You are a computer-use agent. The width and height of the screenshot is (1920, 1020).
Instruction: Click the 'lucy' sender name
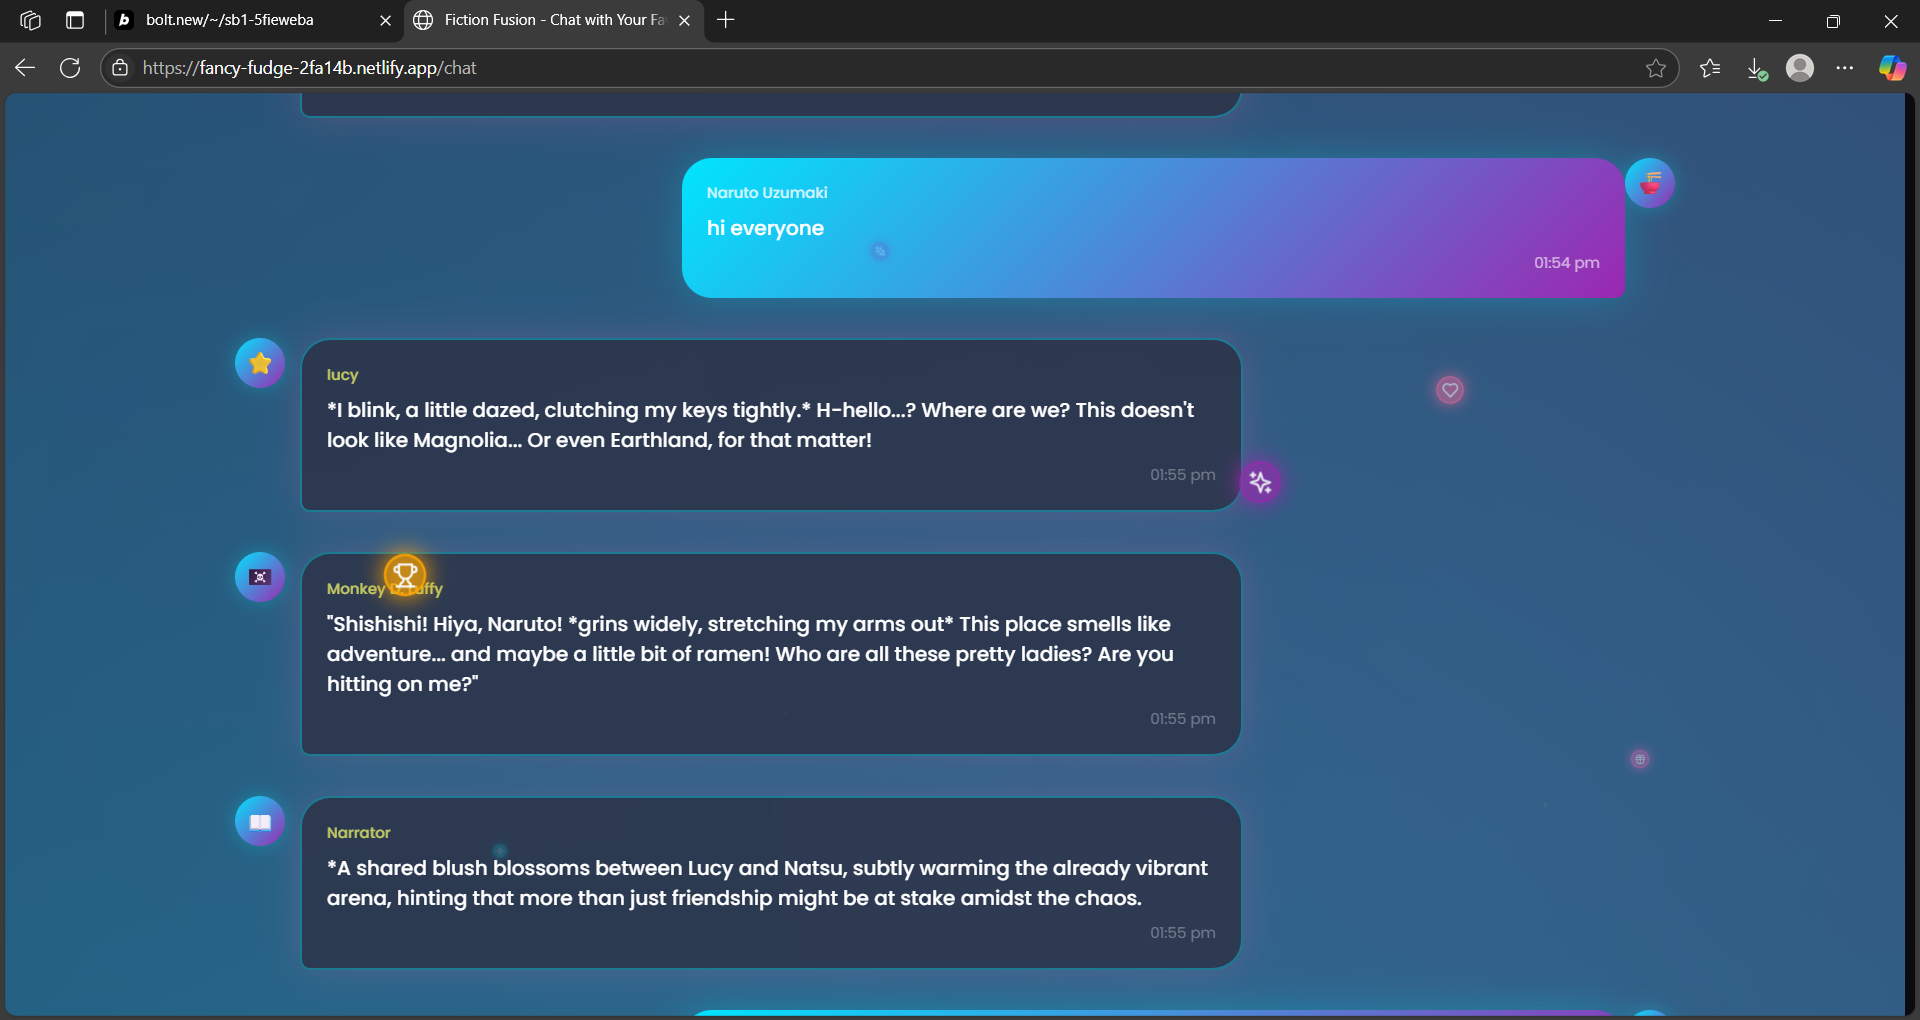coord(342,375)
